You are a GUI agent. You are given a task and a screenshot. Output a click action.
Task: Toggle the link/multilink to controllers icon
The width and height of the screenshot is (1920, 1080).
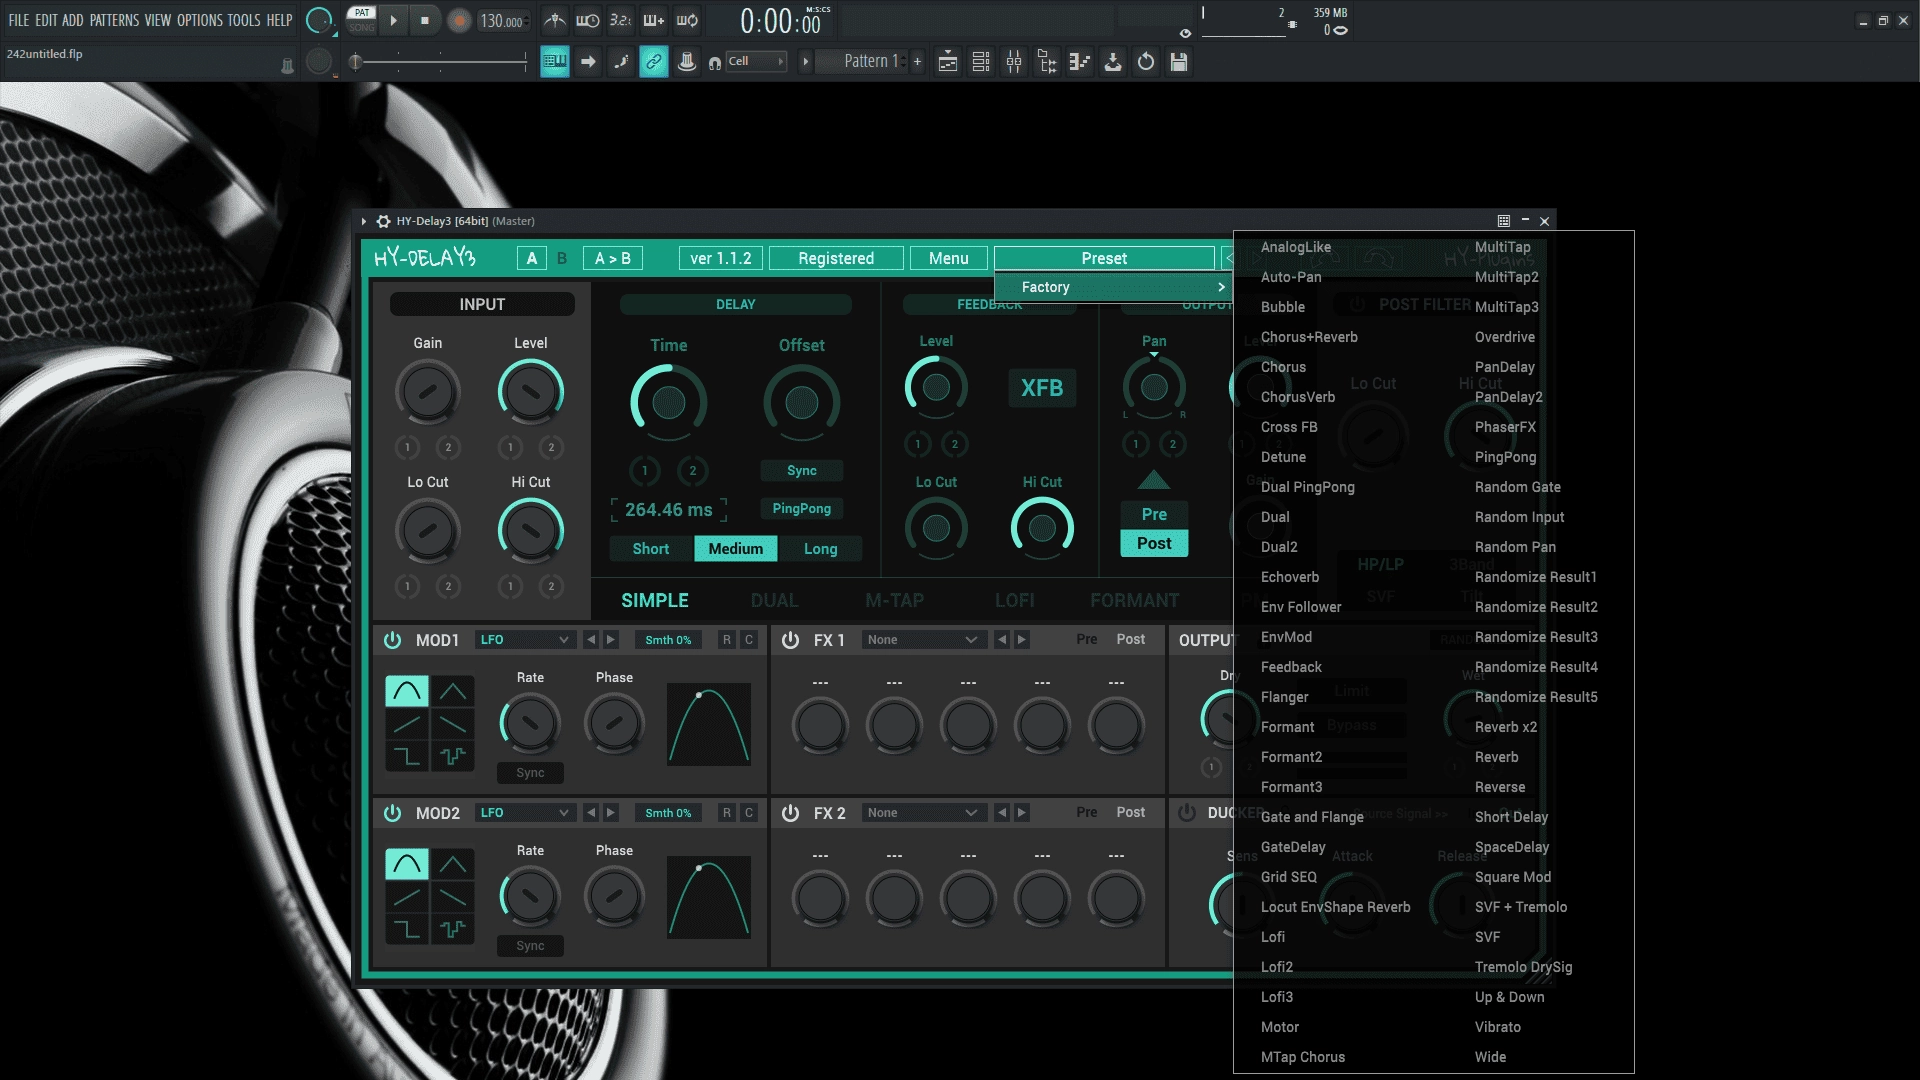654,62
